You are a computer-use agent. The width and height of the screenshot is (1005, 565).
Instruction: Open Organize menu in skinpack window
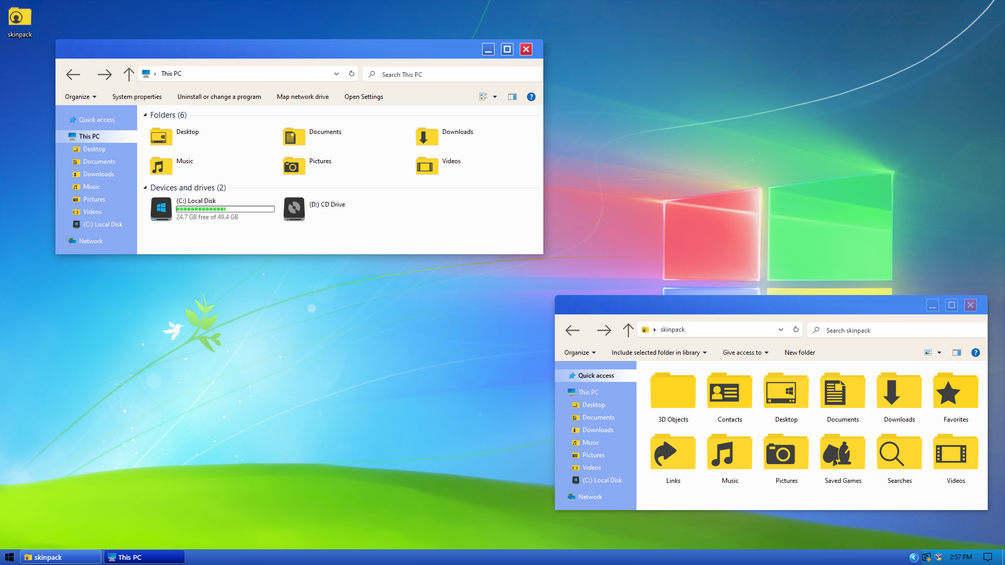[x=579, y=352]
